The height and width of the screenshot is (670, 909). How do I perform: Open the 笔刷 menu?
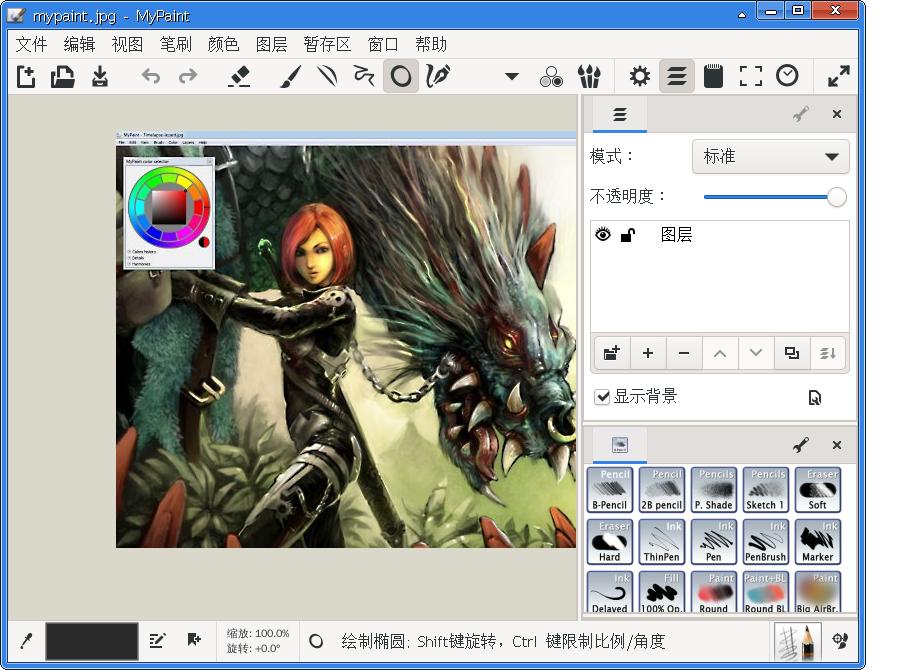coord(175,44)
